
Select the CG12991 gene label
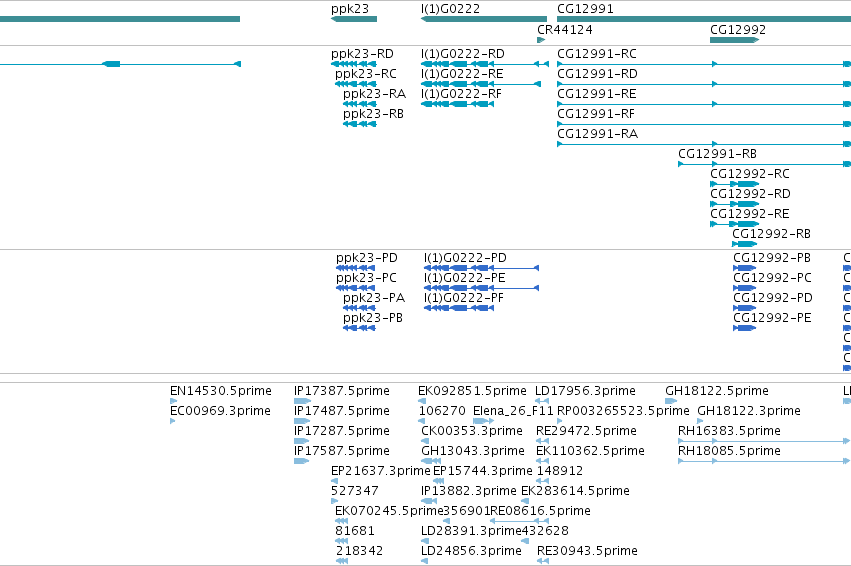pyautogui.click(x=585, y=9)
